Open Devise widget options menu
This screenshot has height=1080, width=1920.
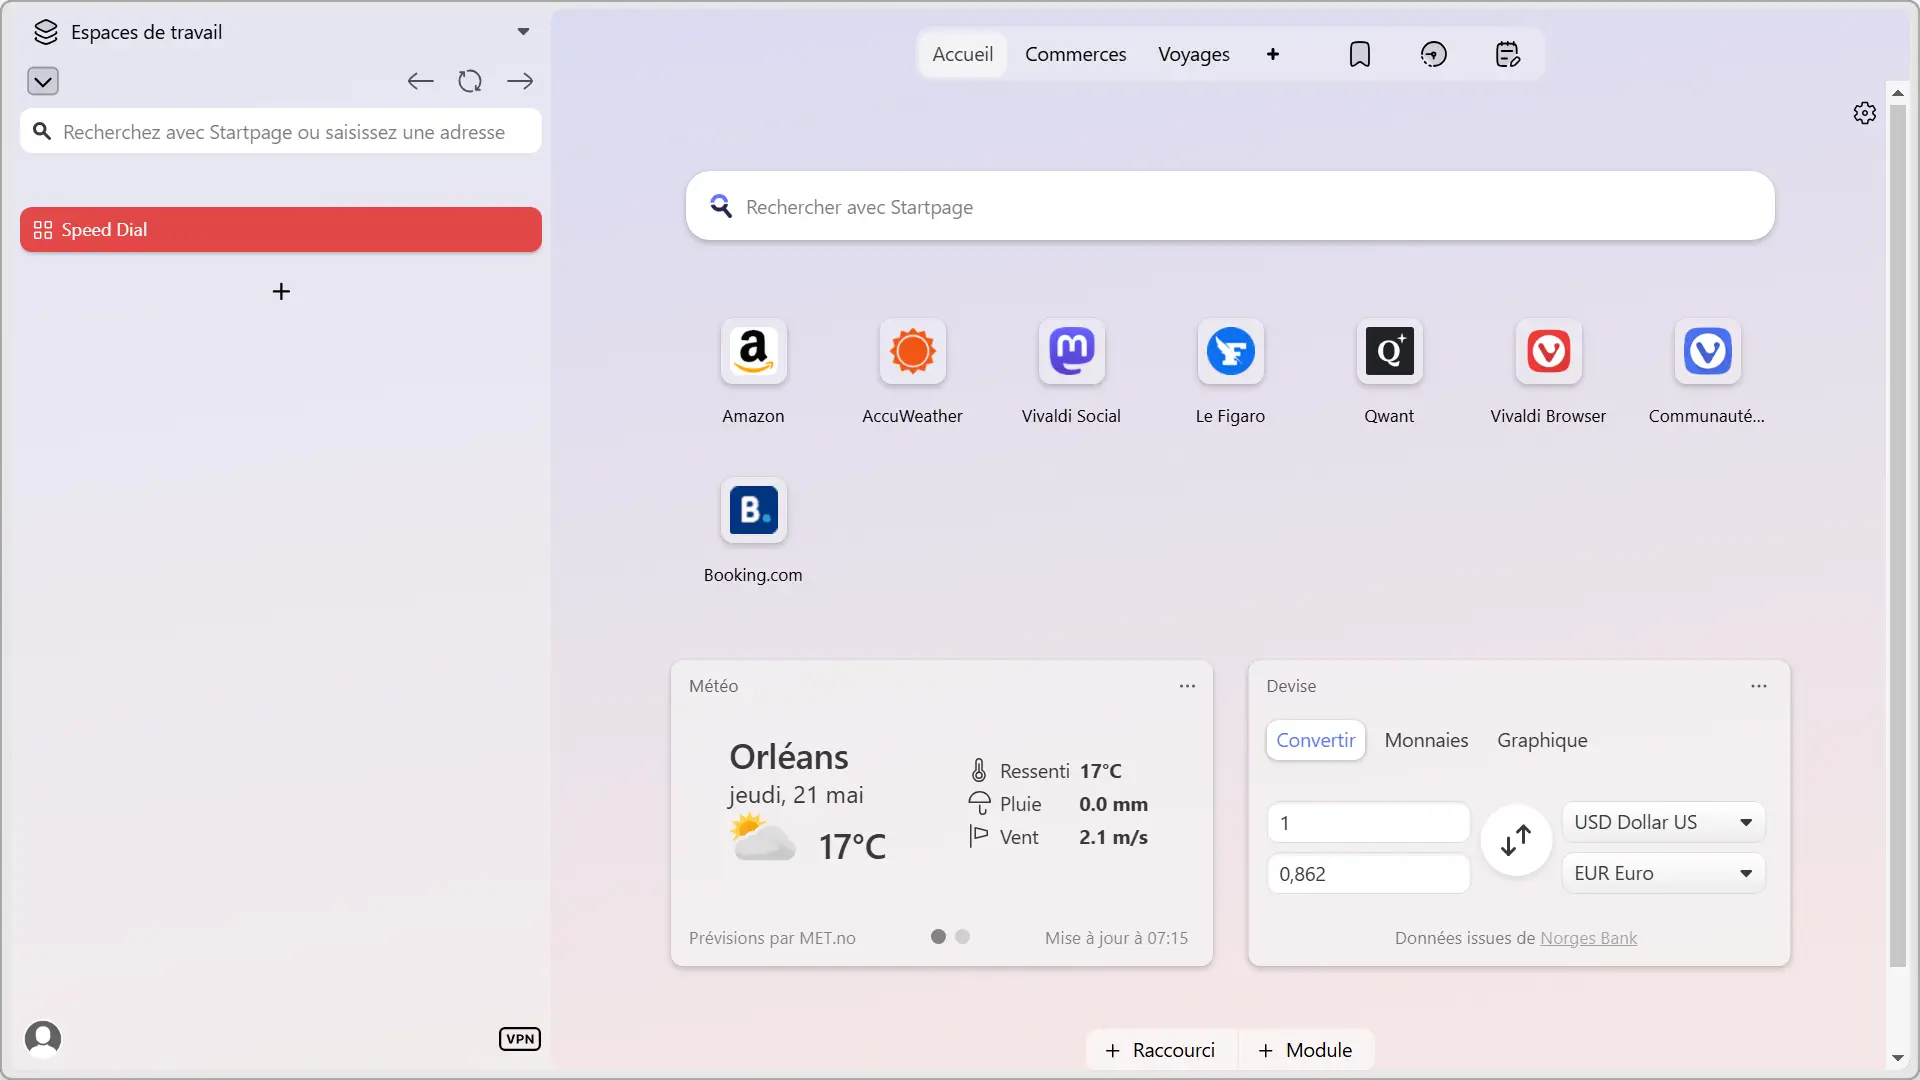[1759, 686]
